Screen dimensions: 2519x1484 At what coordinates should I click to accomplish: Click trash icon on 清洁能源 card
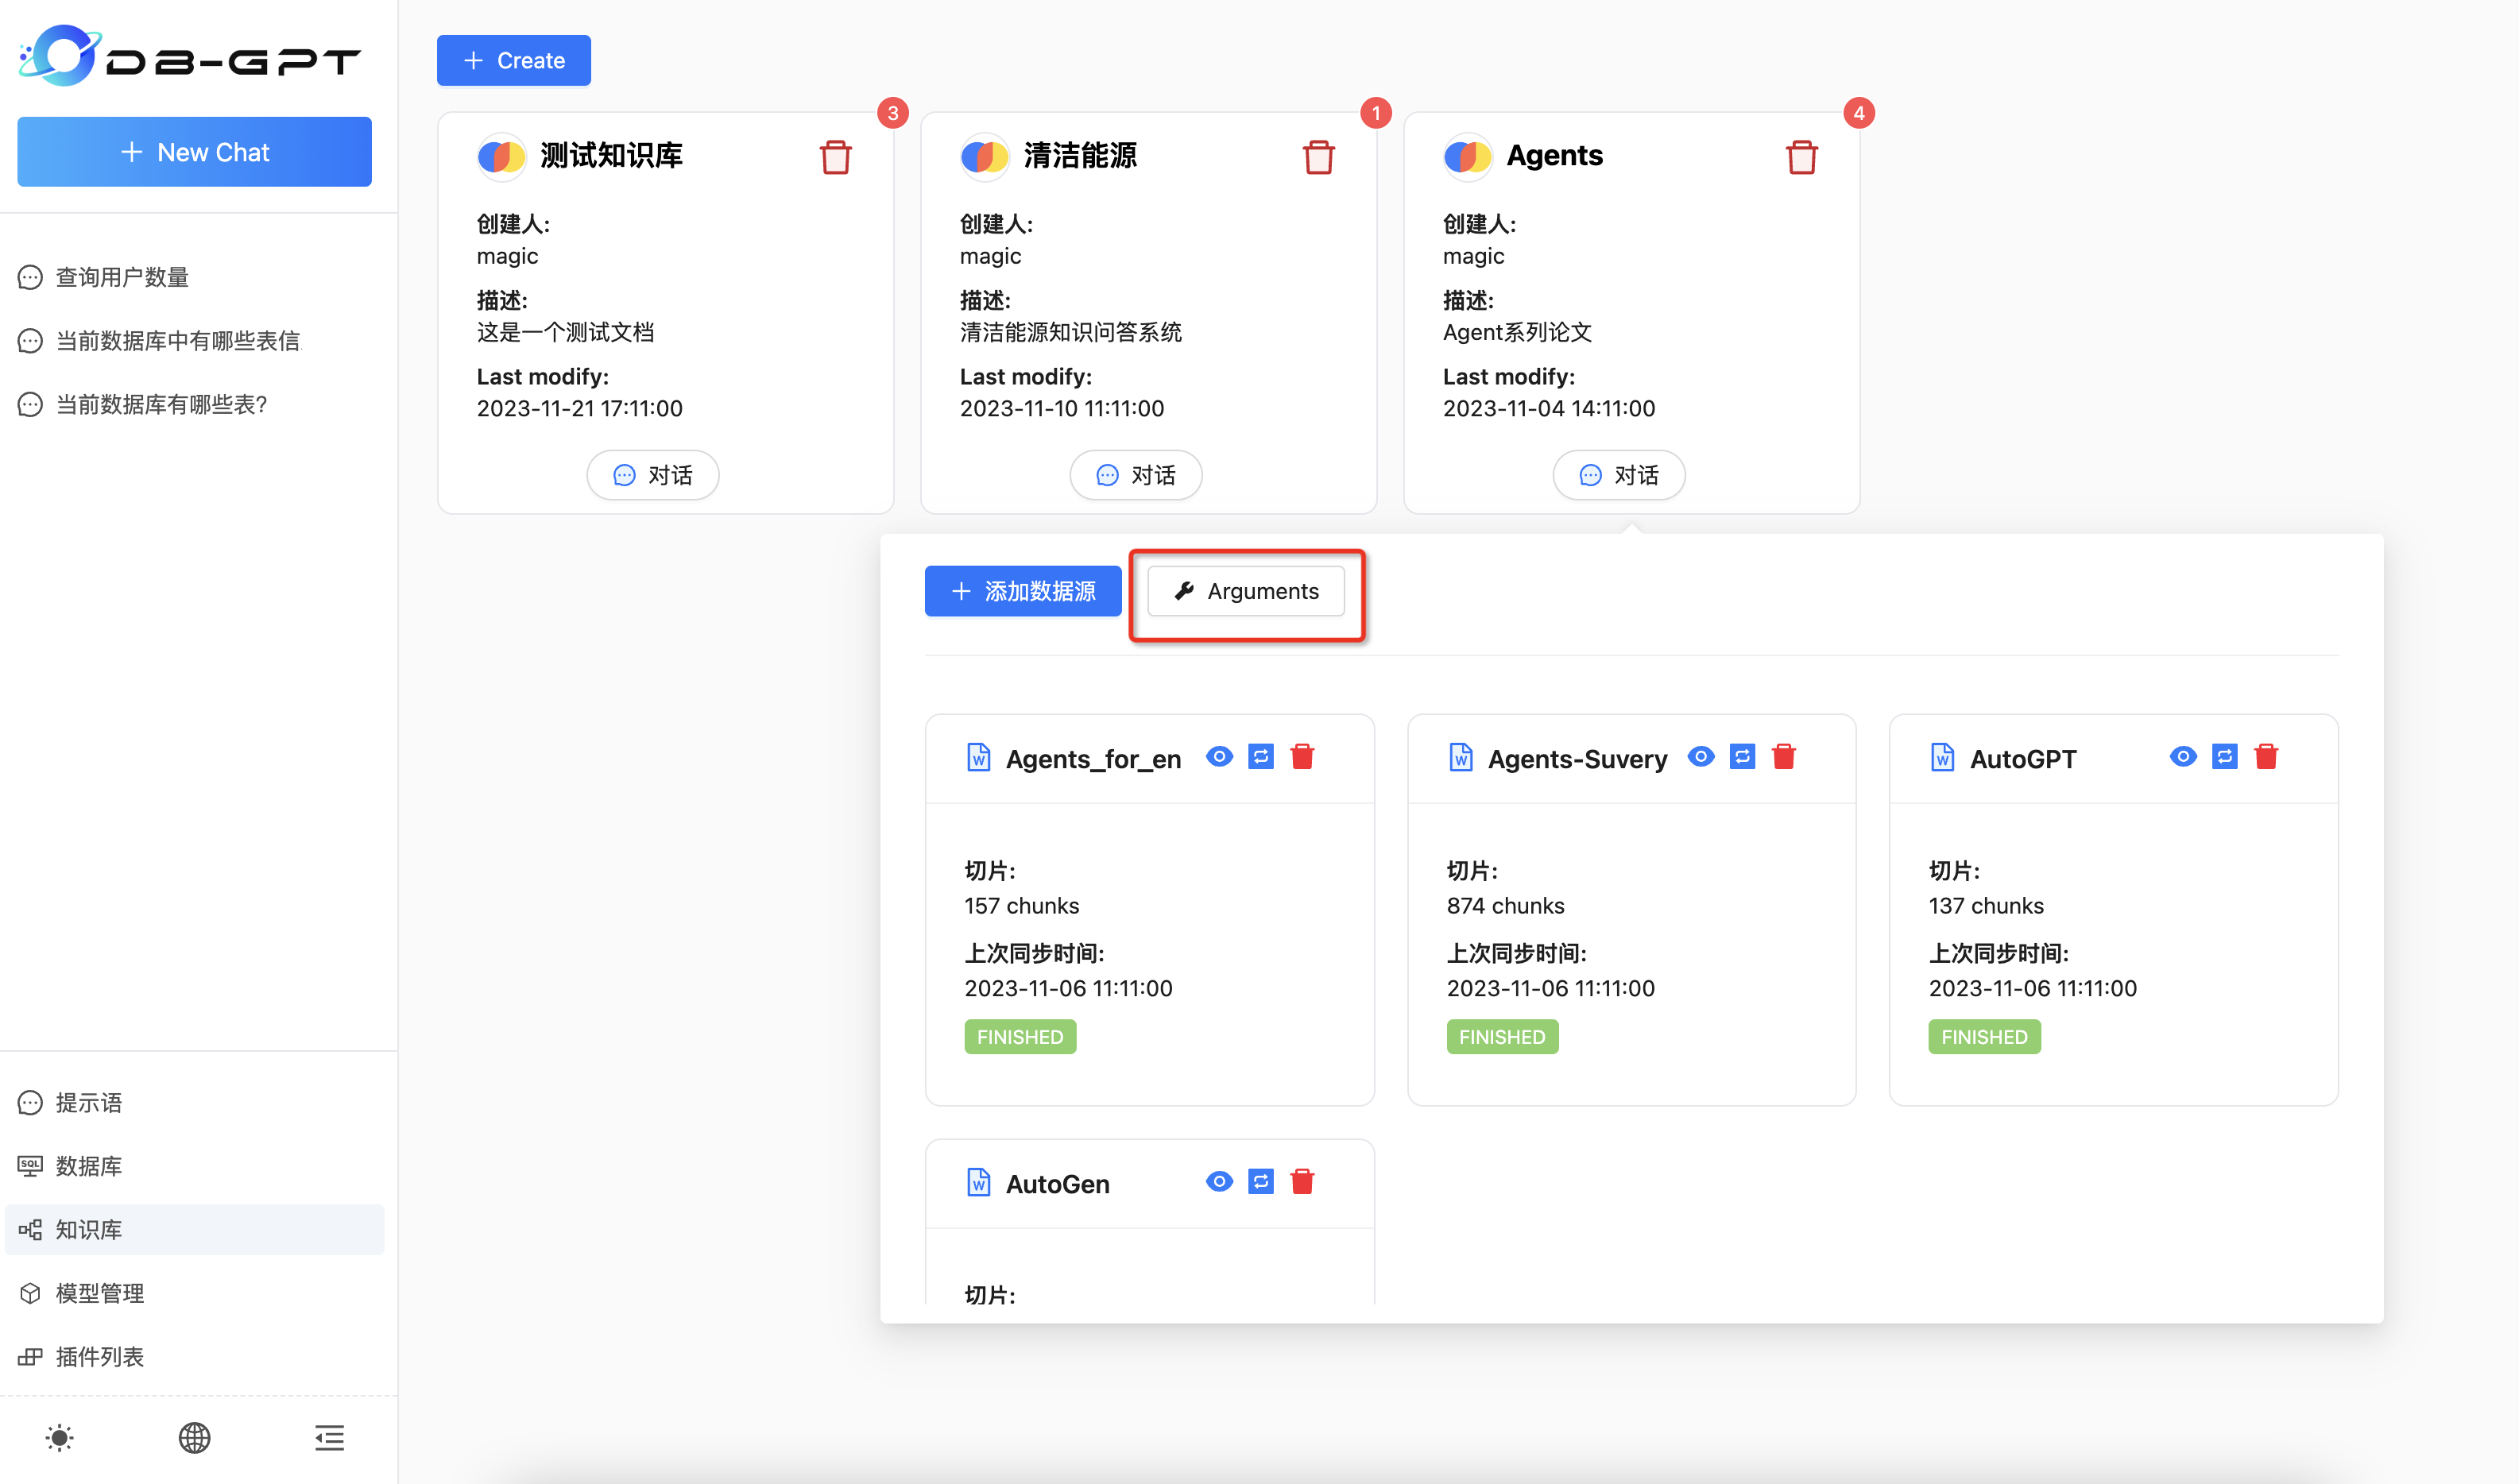[1318, 157]
